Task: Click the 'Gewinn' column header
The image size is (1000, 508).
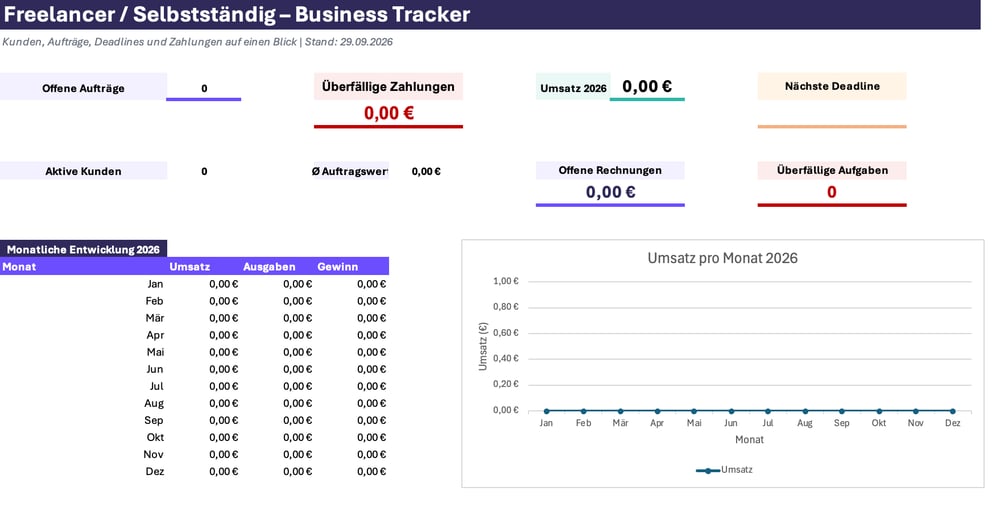Action: pos(352,266)
